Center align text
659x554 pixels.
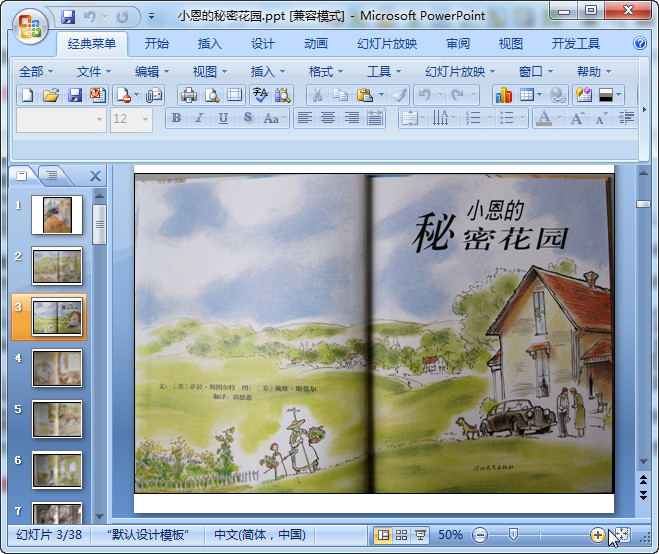tap(328, 118)
